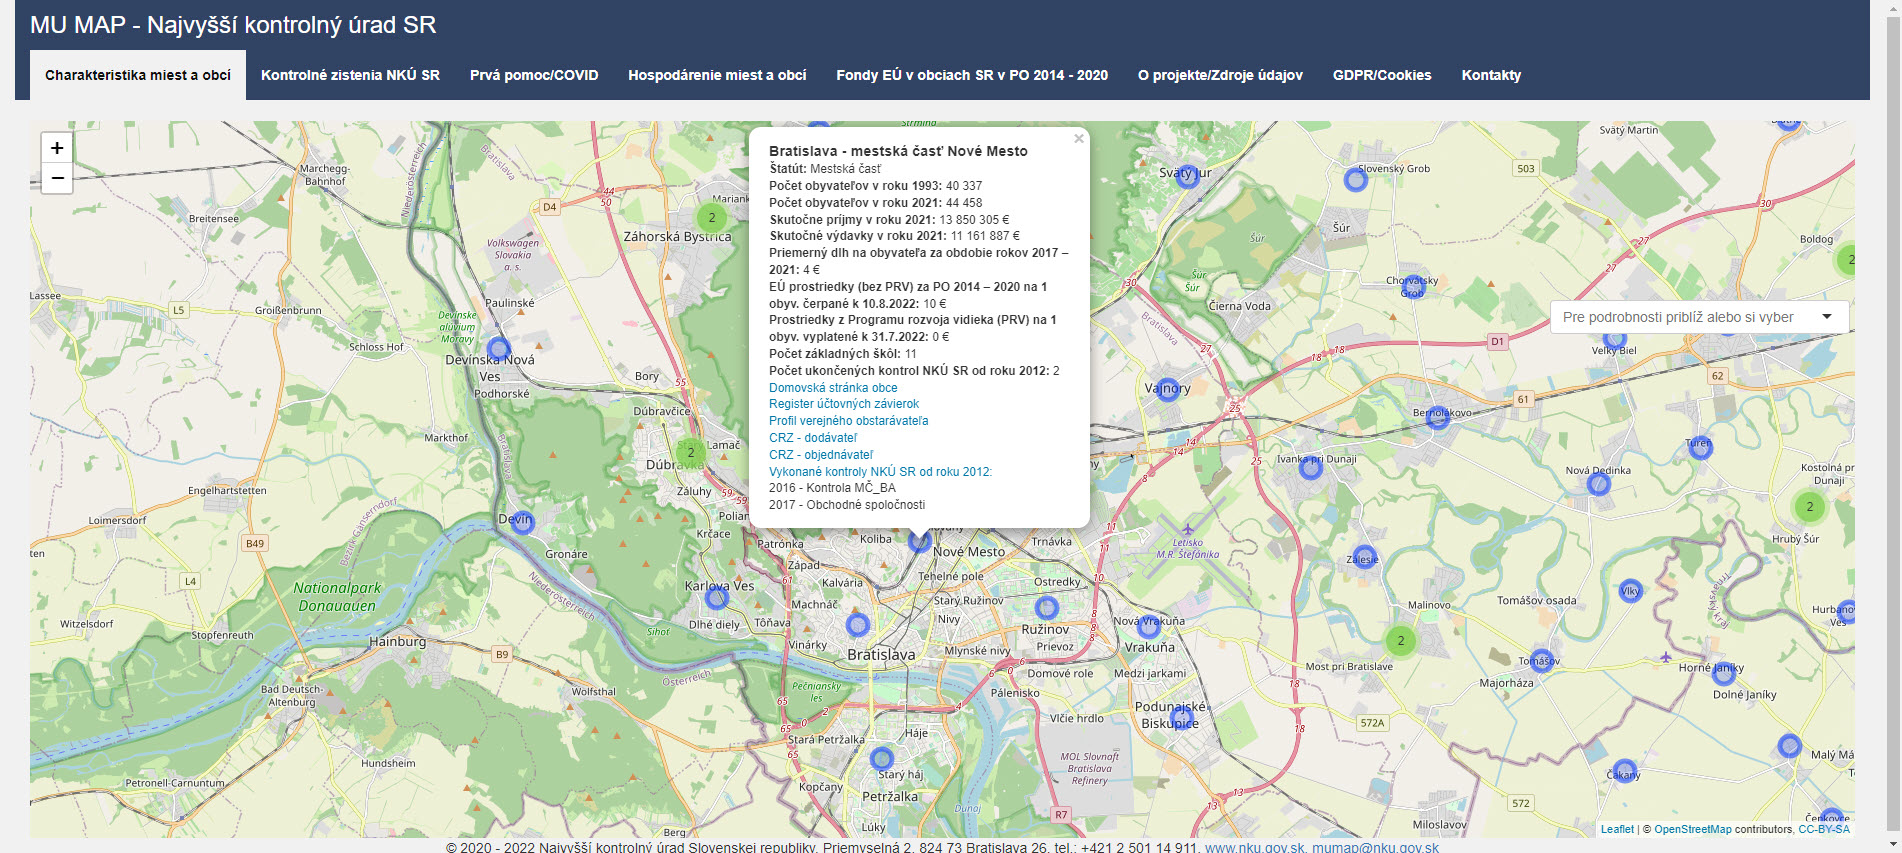Image resolution: width=1902 pixels, height=853 pixels.
Task: Open the Domovská stránka obce link
Action: click(833, 388)
